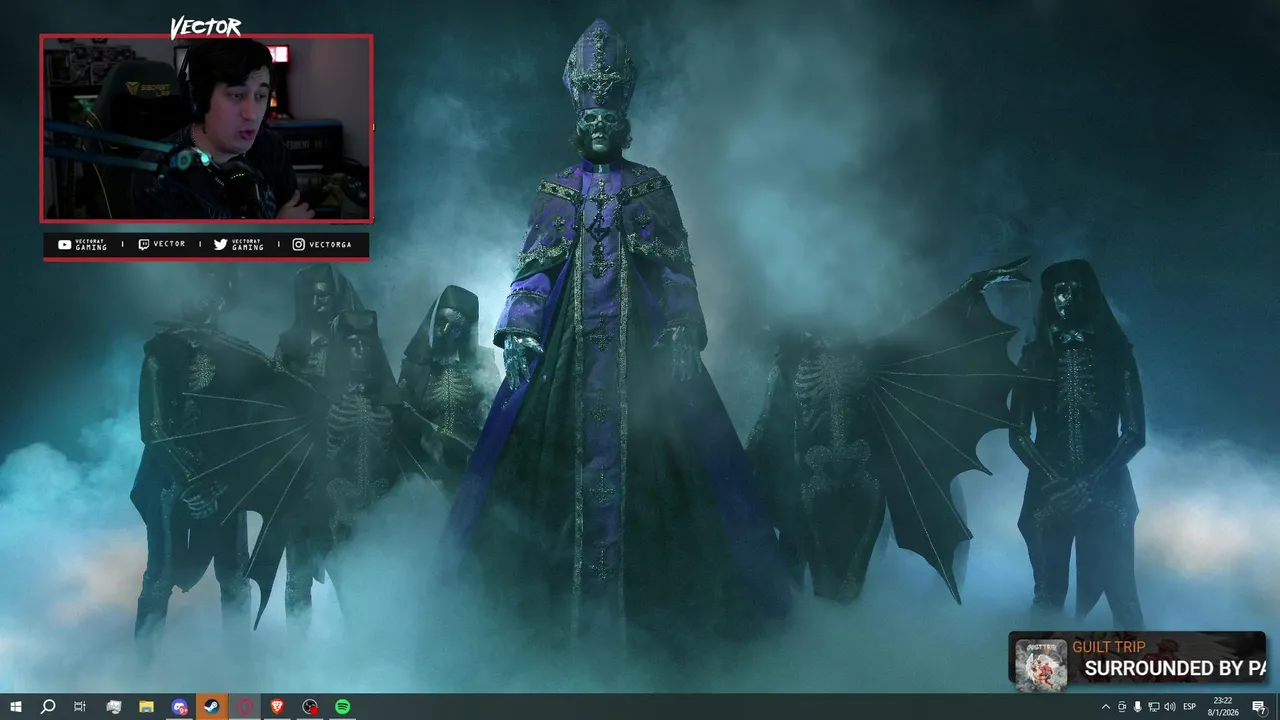
Task: Open Task View from taskbar
Action: 80,707
